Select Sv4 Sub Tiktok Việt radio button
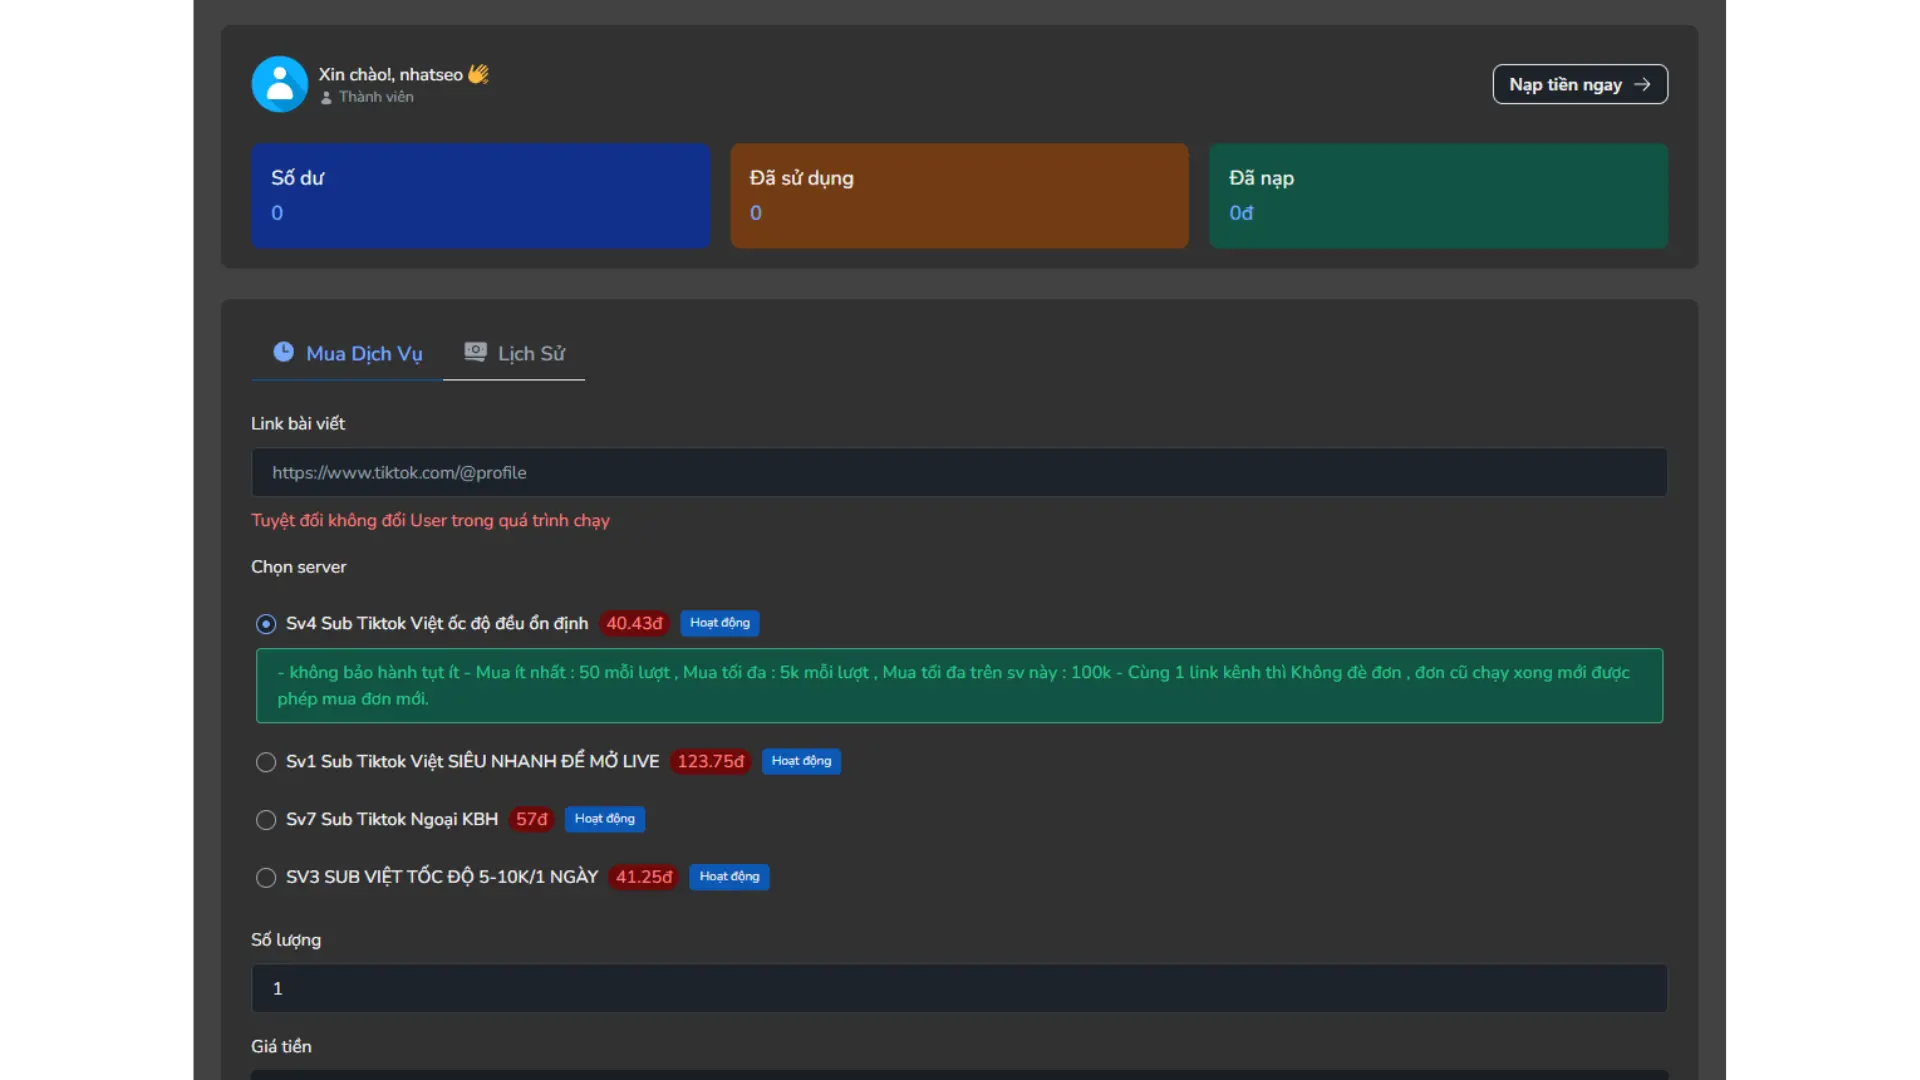This screenshot has width=1920, height=1080. 266,624
